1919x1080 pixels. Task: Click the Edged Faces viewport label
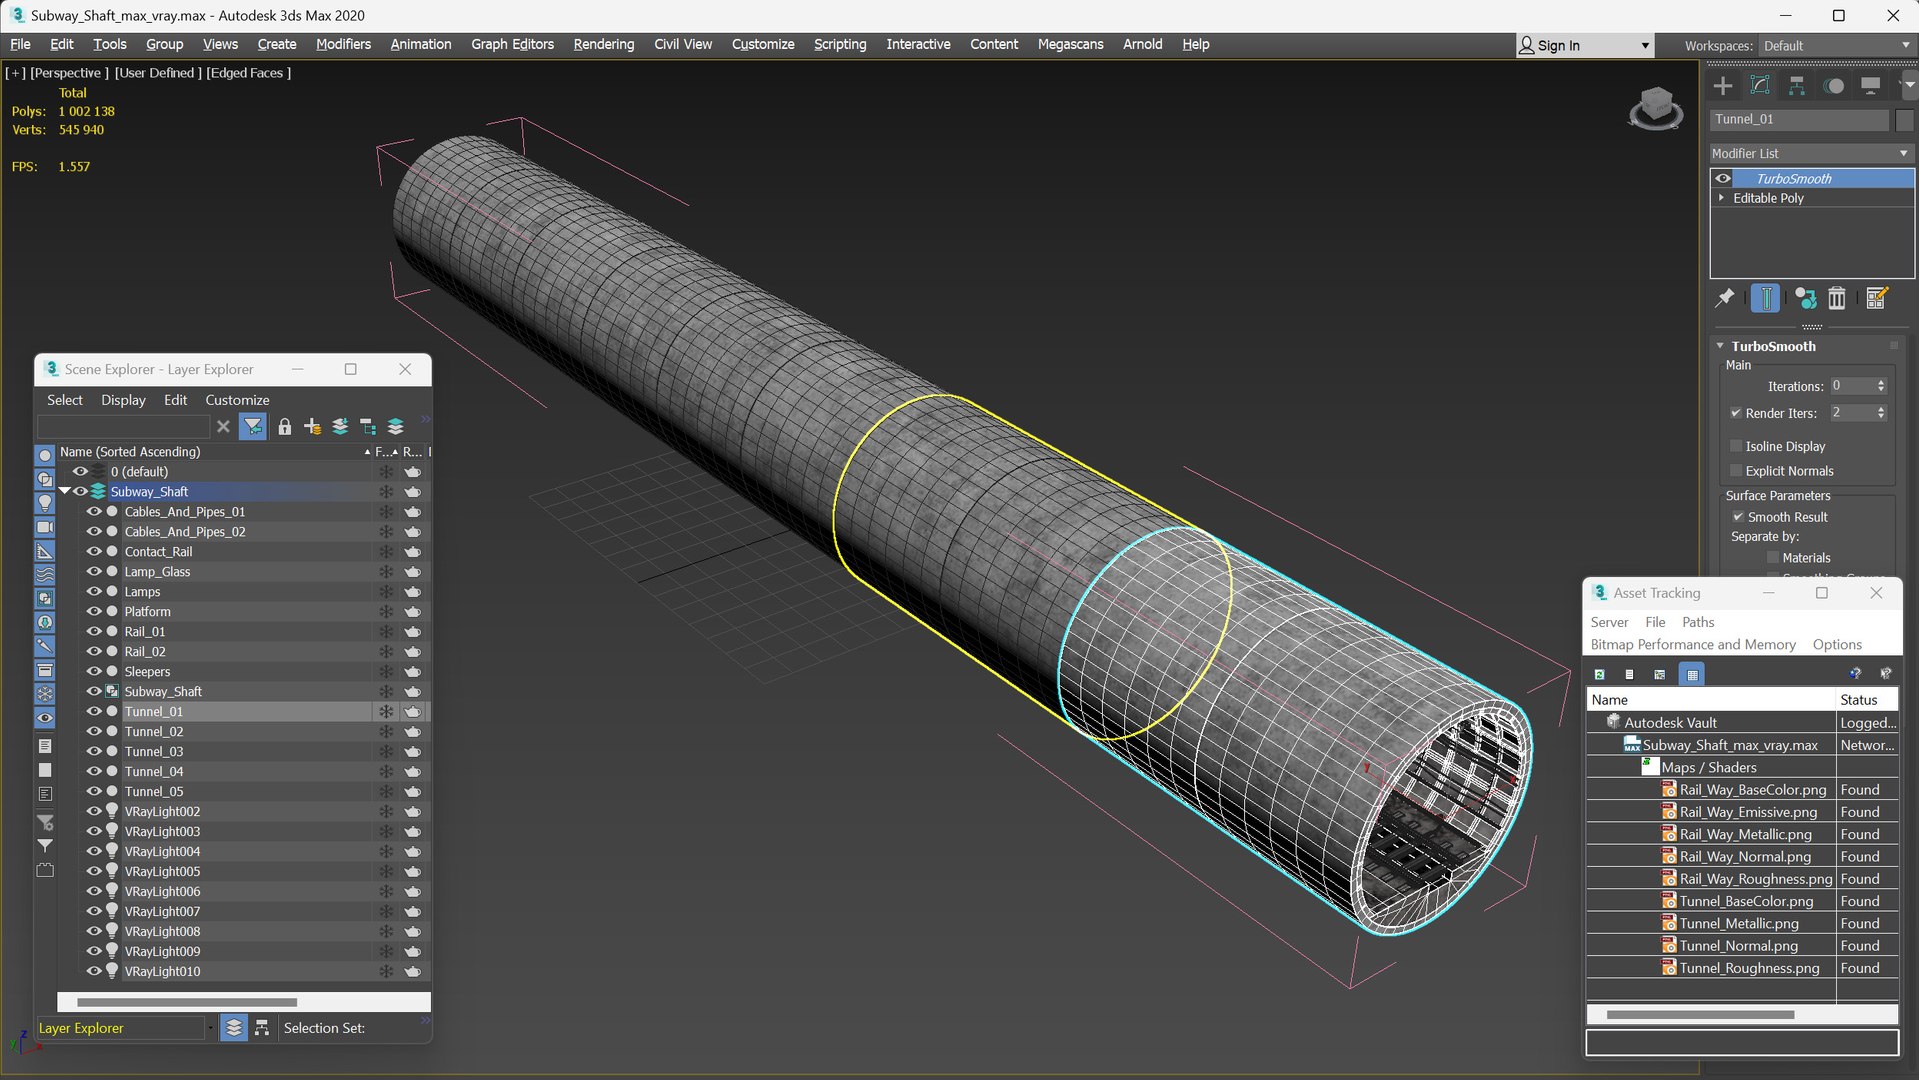[249, 73]
